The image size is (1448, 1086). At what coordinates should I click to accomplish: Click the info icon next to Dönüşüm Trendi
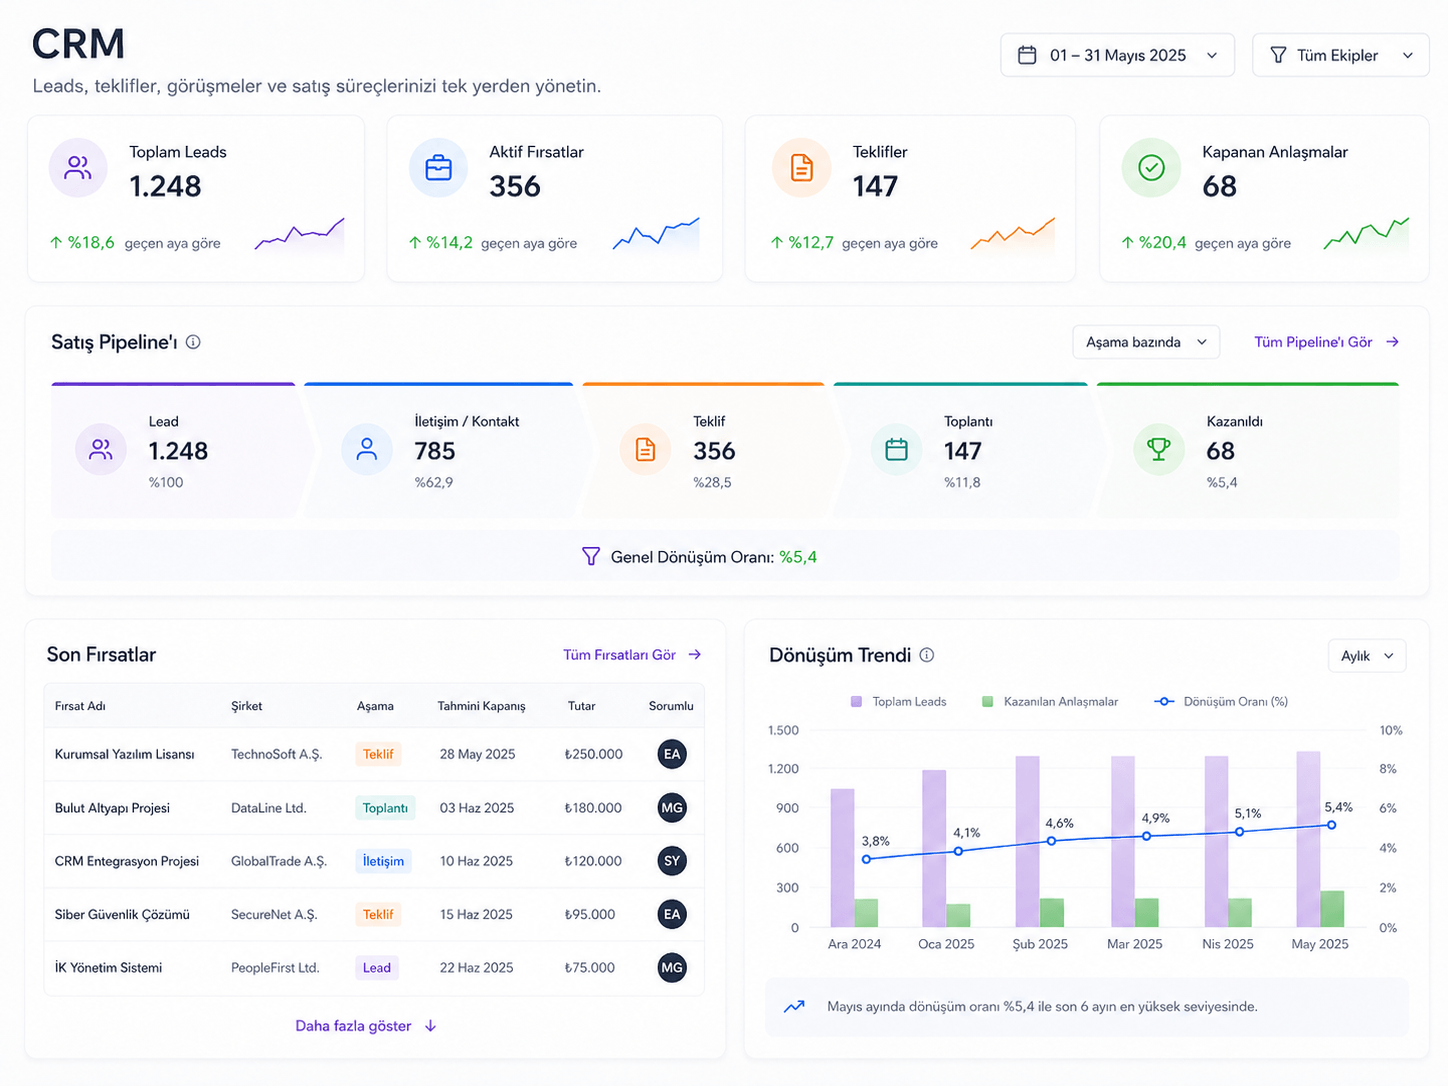pos(927,655)
